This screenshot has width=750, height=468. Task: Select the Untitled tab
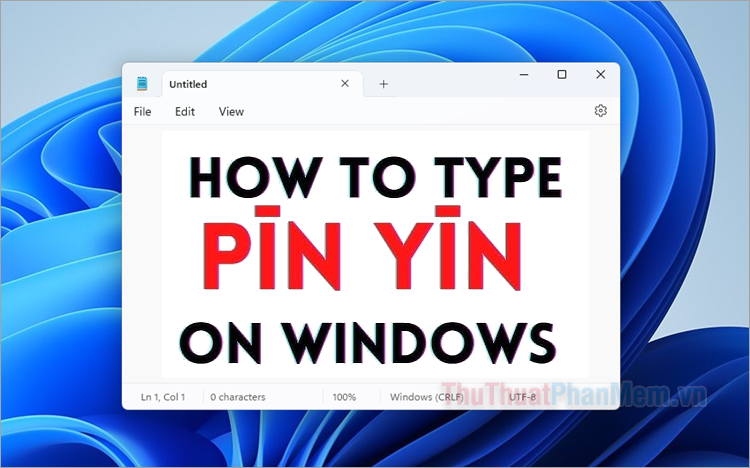[x=263, y=84]
